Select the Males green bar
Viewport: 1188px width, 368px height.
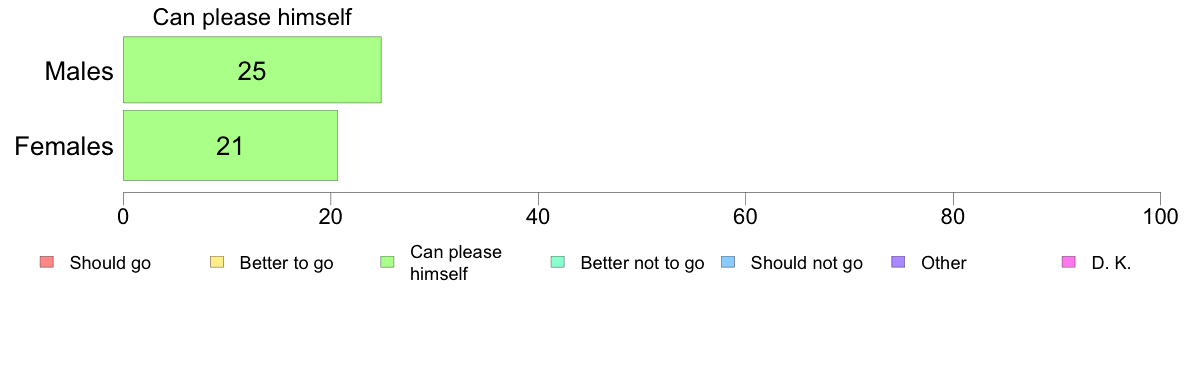[x=252, y=70]
